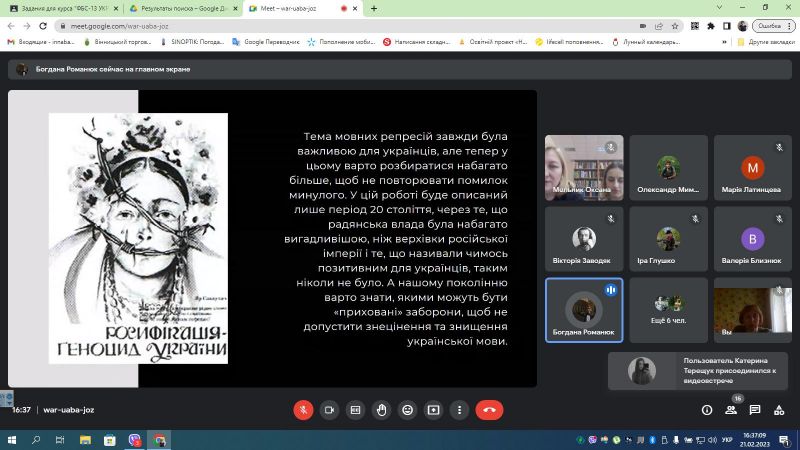Open the 'SINOPTIK: Погода' bookmark

pyautogui.click(x=192, y=42)
